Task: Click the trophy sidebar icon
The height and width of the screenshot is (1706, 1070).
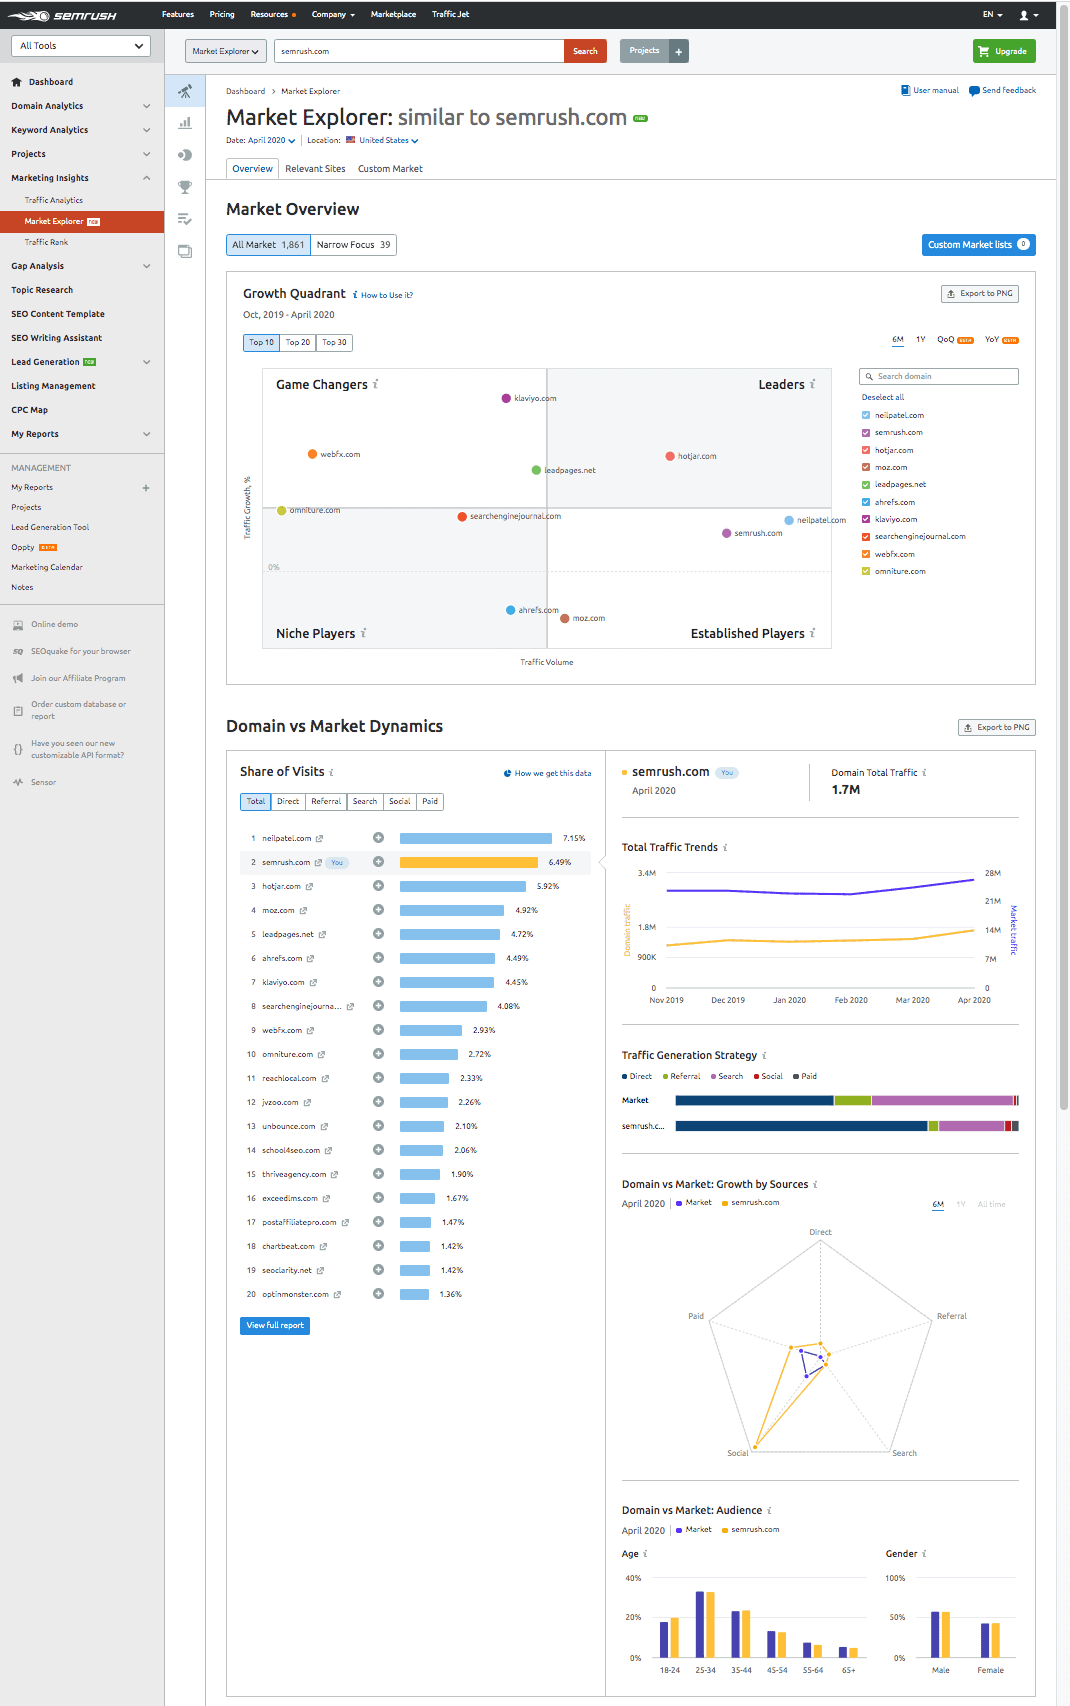Action: [x=185, y=187]
